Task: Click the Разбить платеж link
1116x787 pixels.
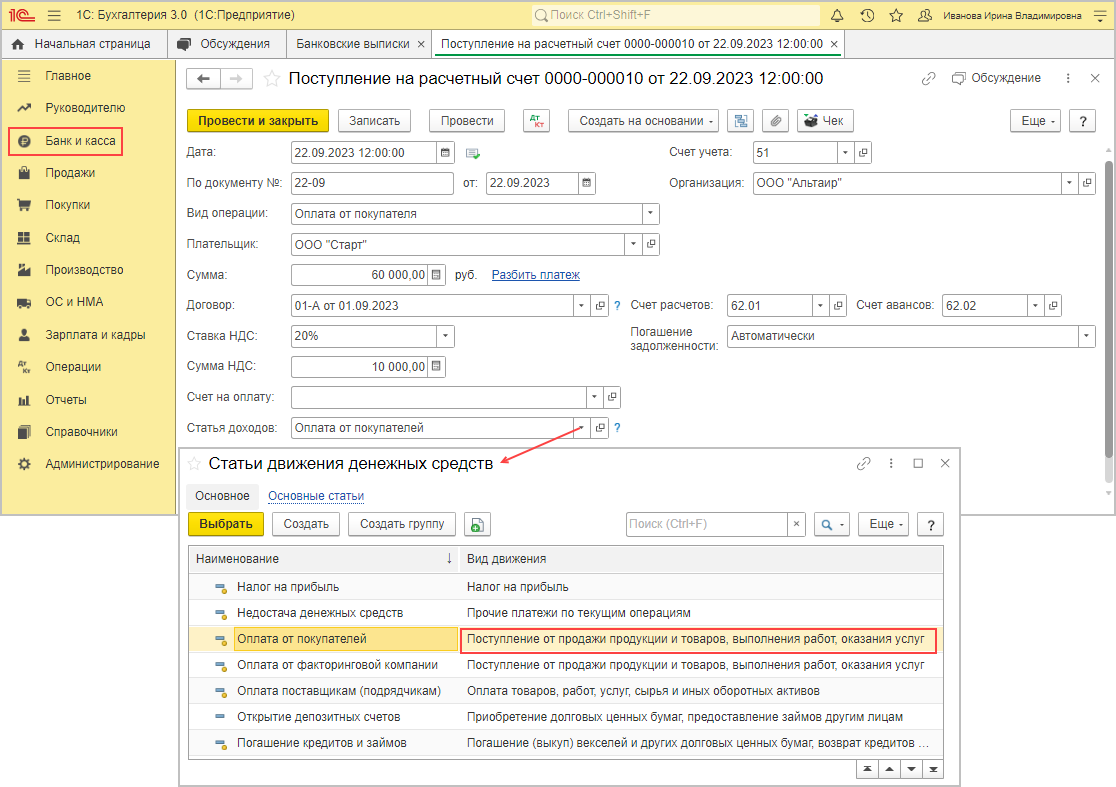Action: point(535,275)
